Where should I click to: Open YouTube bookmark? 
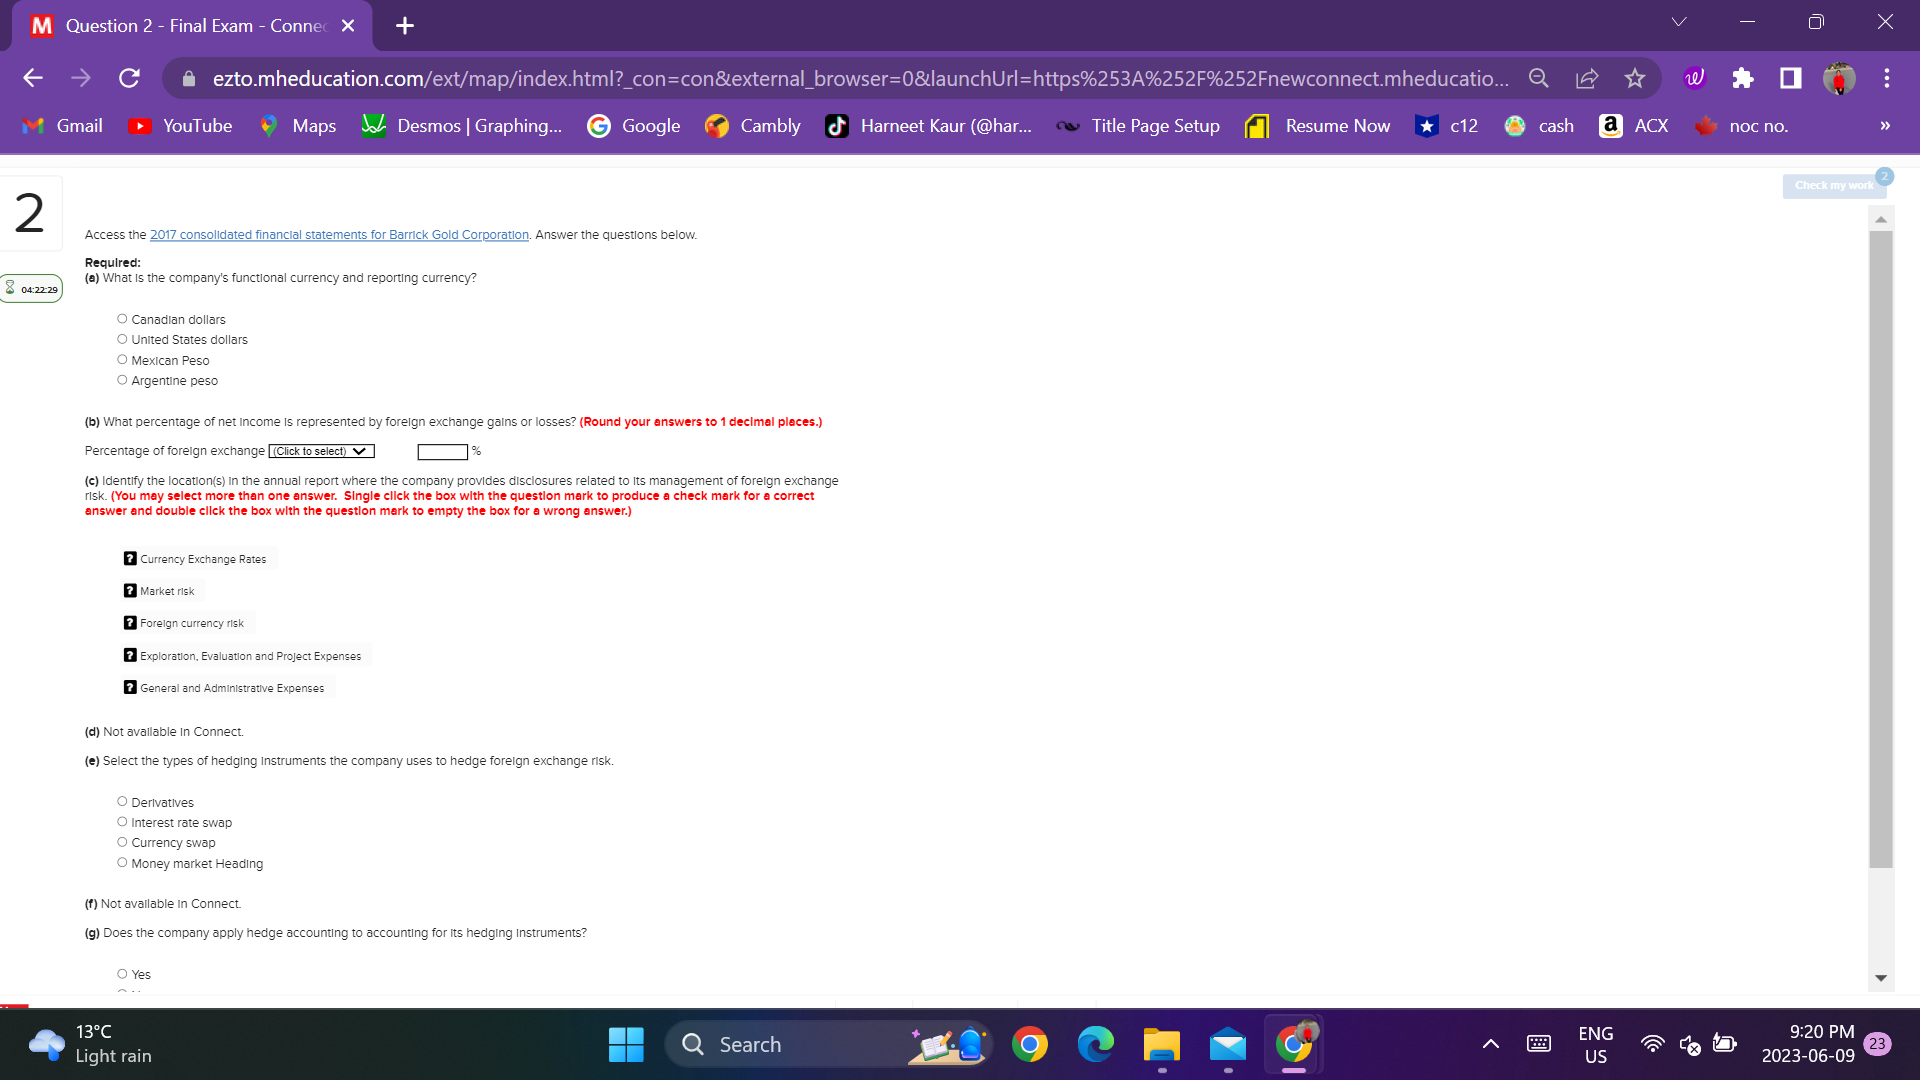(181, 126)
